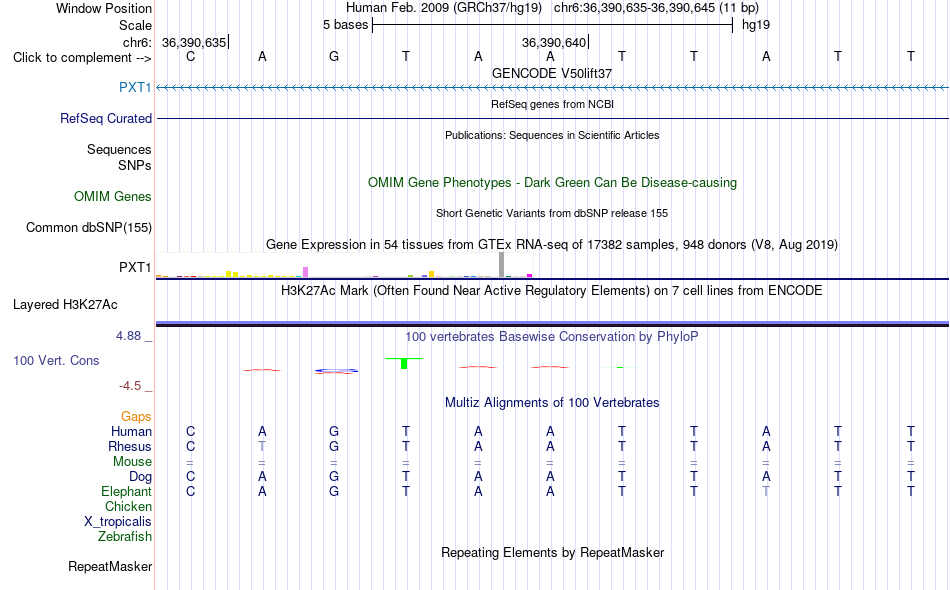Click base C in the Human alignment row

[190, 431]
